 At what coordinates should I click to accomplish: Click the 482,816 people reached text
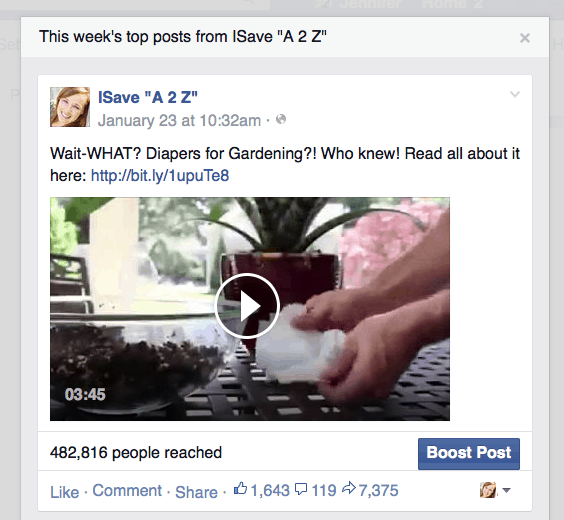pos(136,453)
